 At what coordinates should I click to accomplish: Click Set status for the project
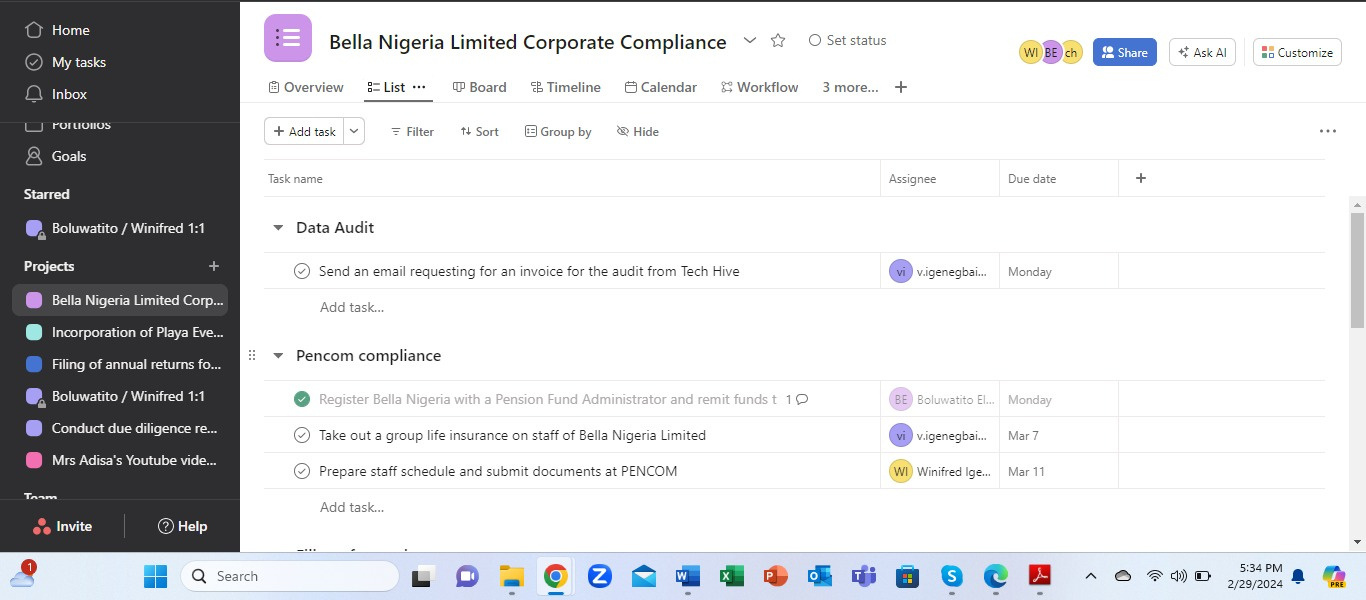[x=847, y=41]
